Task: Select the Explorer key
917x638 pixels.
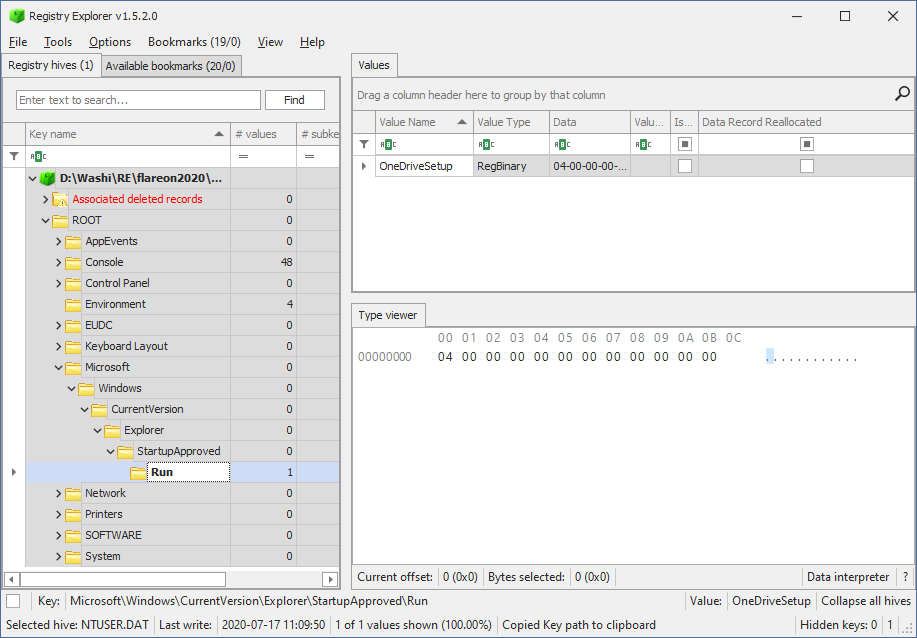Action: point(144,430)
